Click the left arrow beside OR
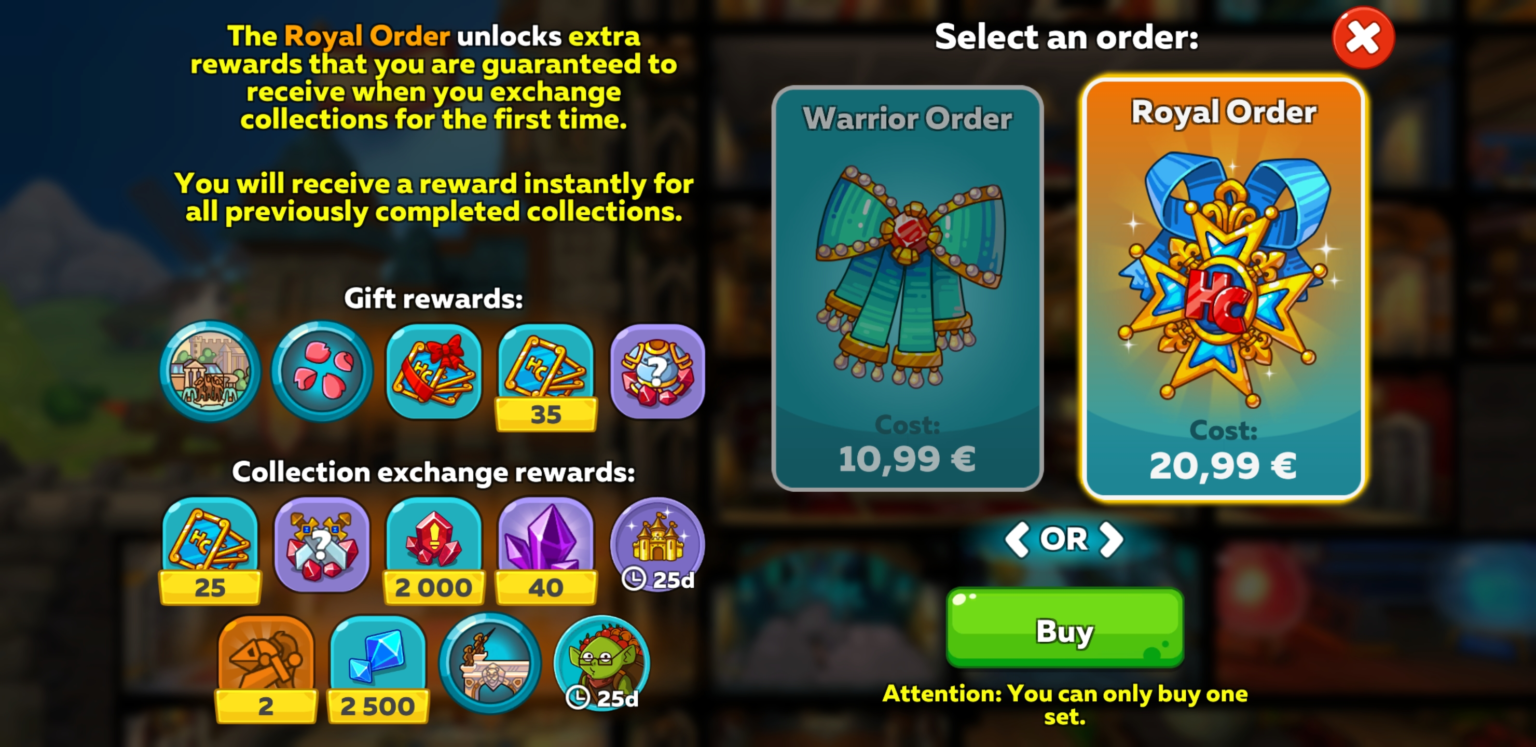Image resolution: width=1536 pixels, height=747 pixels. pyautogui.click(x=1017, y=539)
